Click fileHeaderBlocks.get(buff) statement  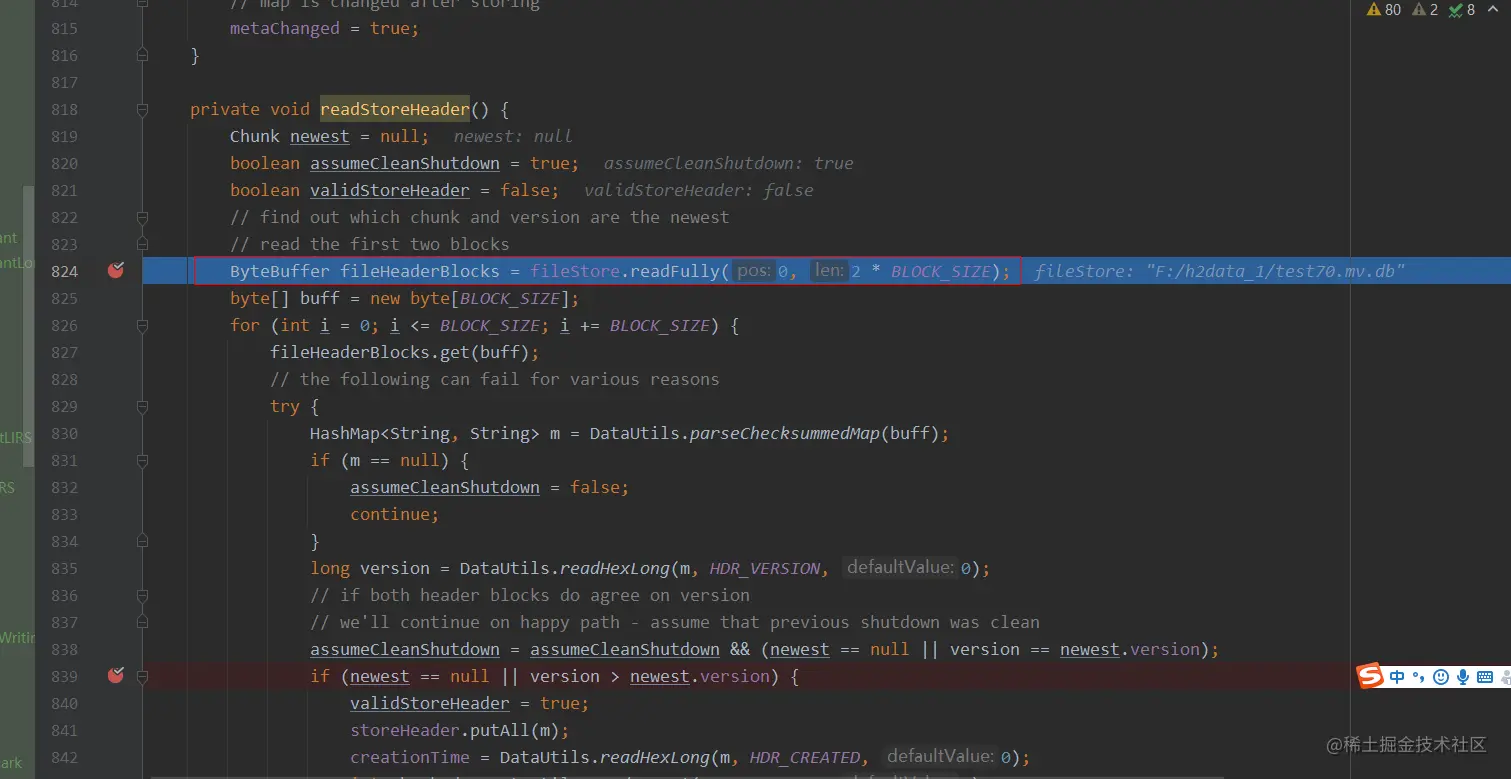(x=405, y=352)
